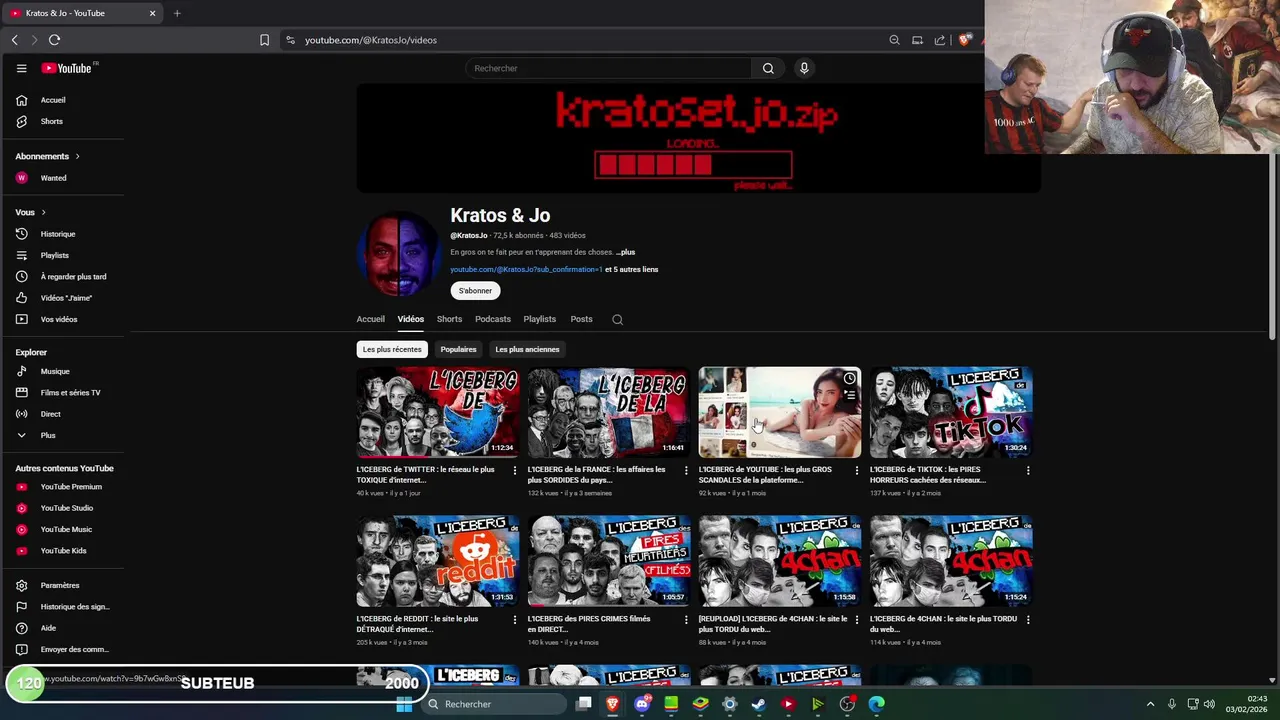Show hidden system tray icons
The height and width of the screenshot is (720, 1280).
tap(1150, 704)
